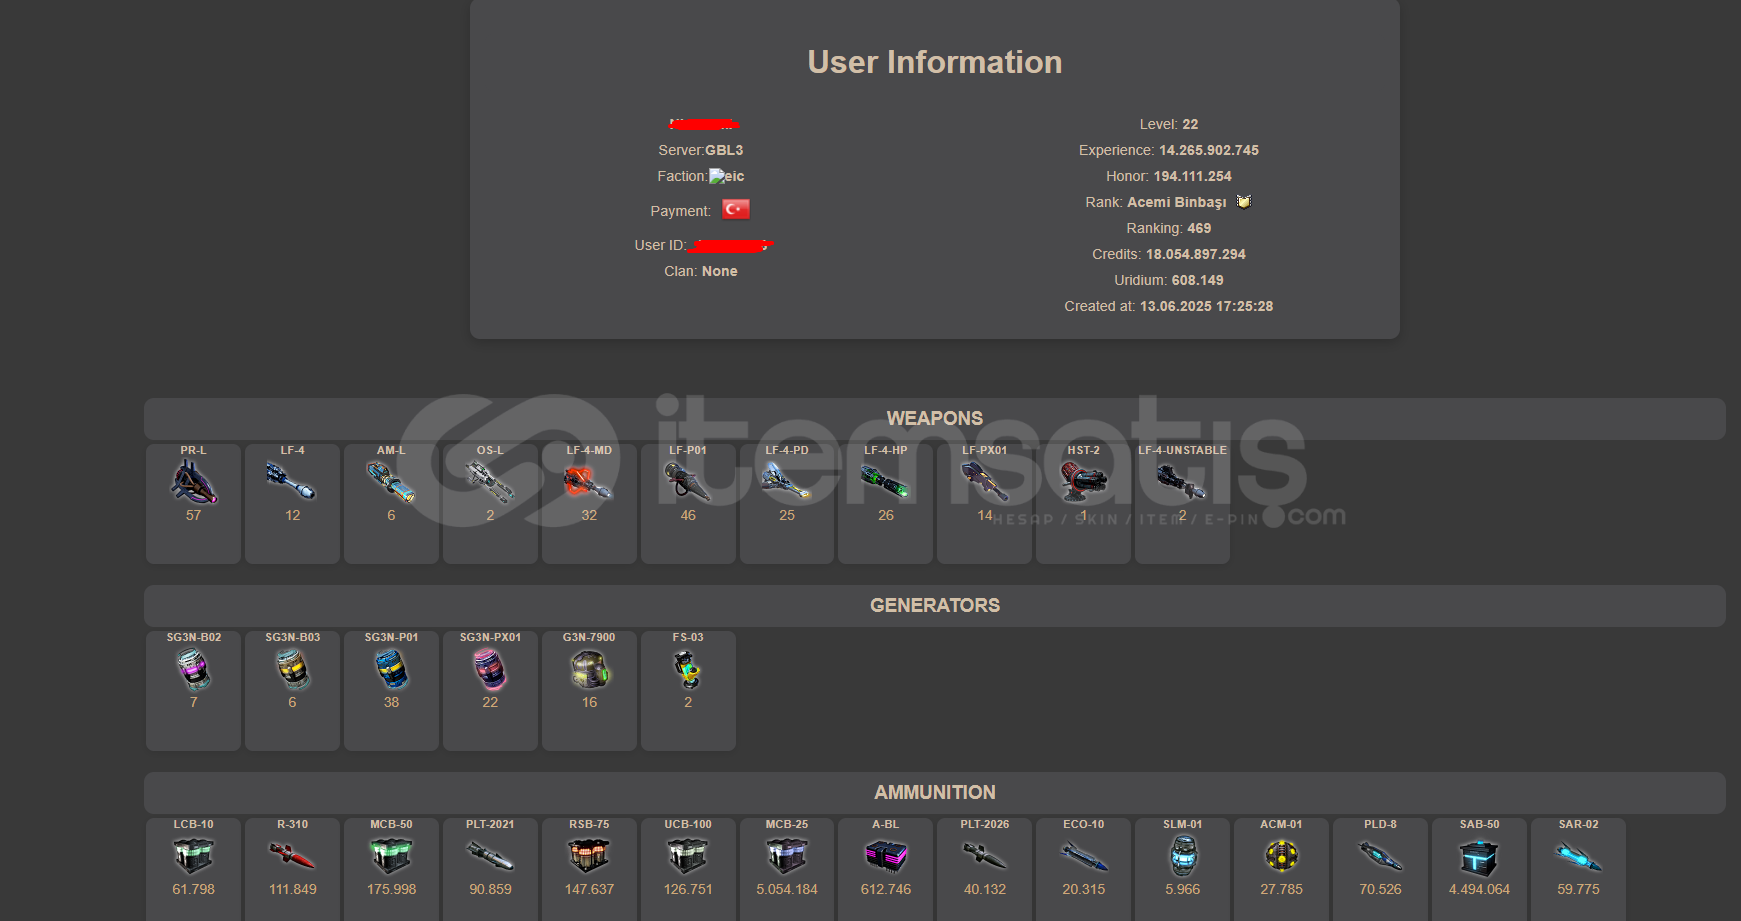Click the Turkish flag payment icon

736,209
